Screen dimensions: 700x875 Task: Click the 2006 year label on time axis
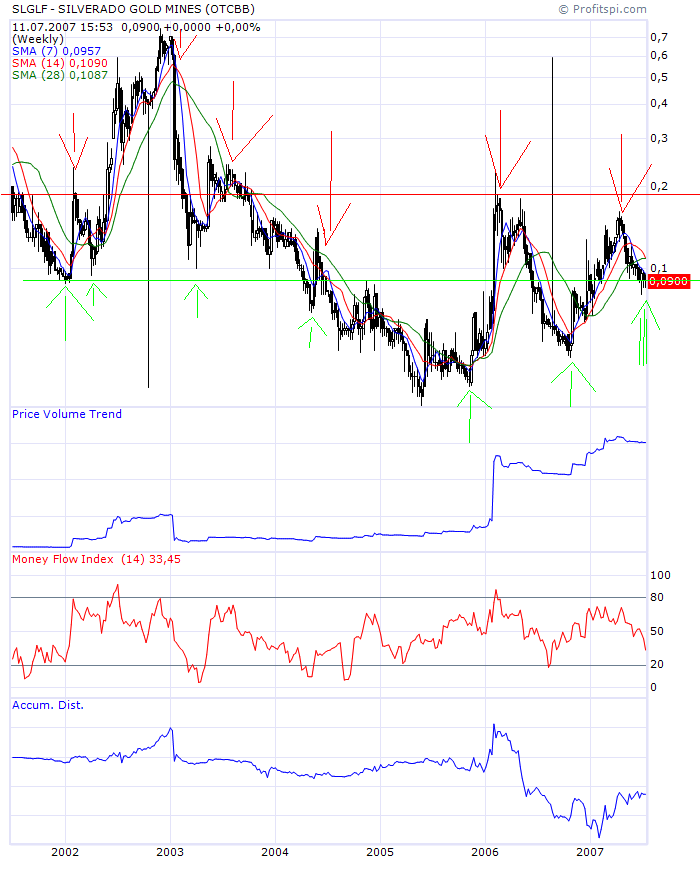(485, 852)
